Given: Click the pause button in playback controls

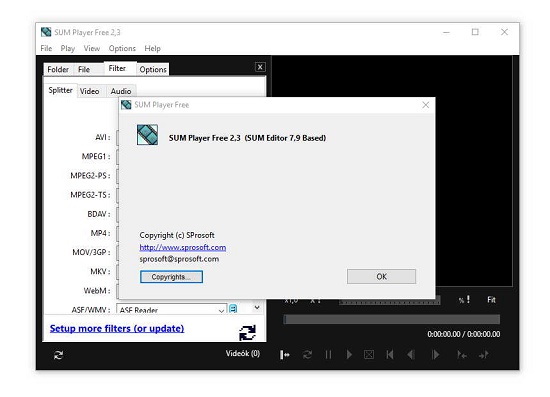Looking at the screenshot, I should 328,355.
